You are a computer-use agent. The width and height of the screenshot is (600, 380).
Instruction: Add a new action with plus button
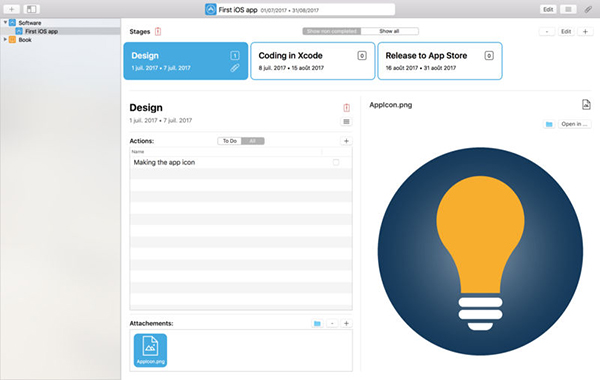346,141
